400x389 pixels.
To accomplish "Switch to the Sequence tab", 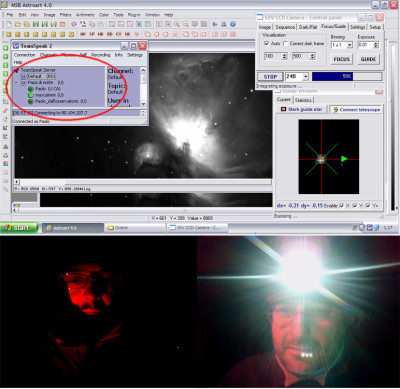I will (285, 27).
